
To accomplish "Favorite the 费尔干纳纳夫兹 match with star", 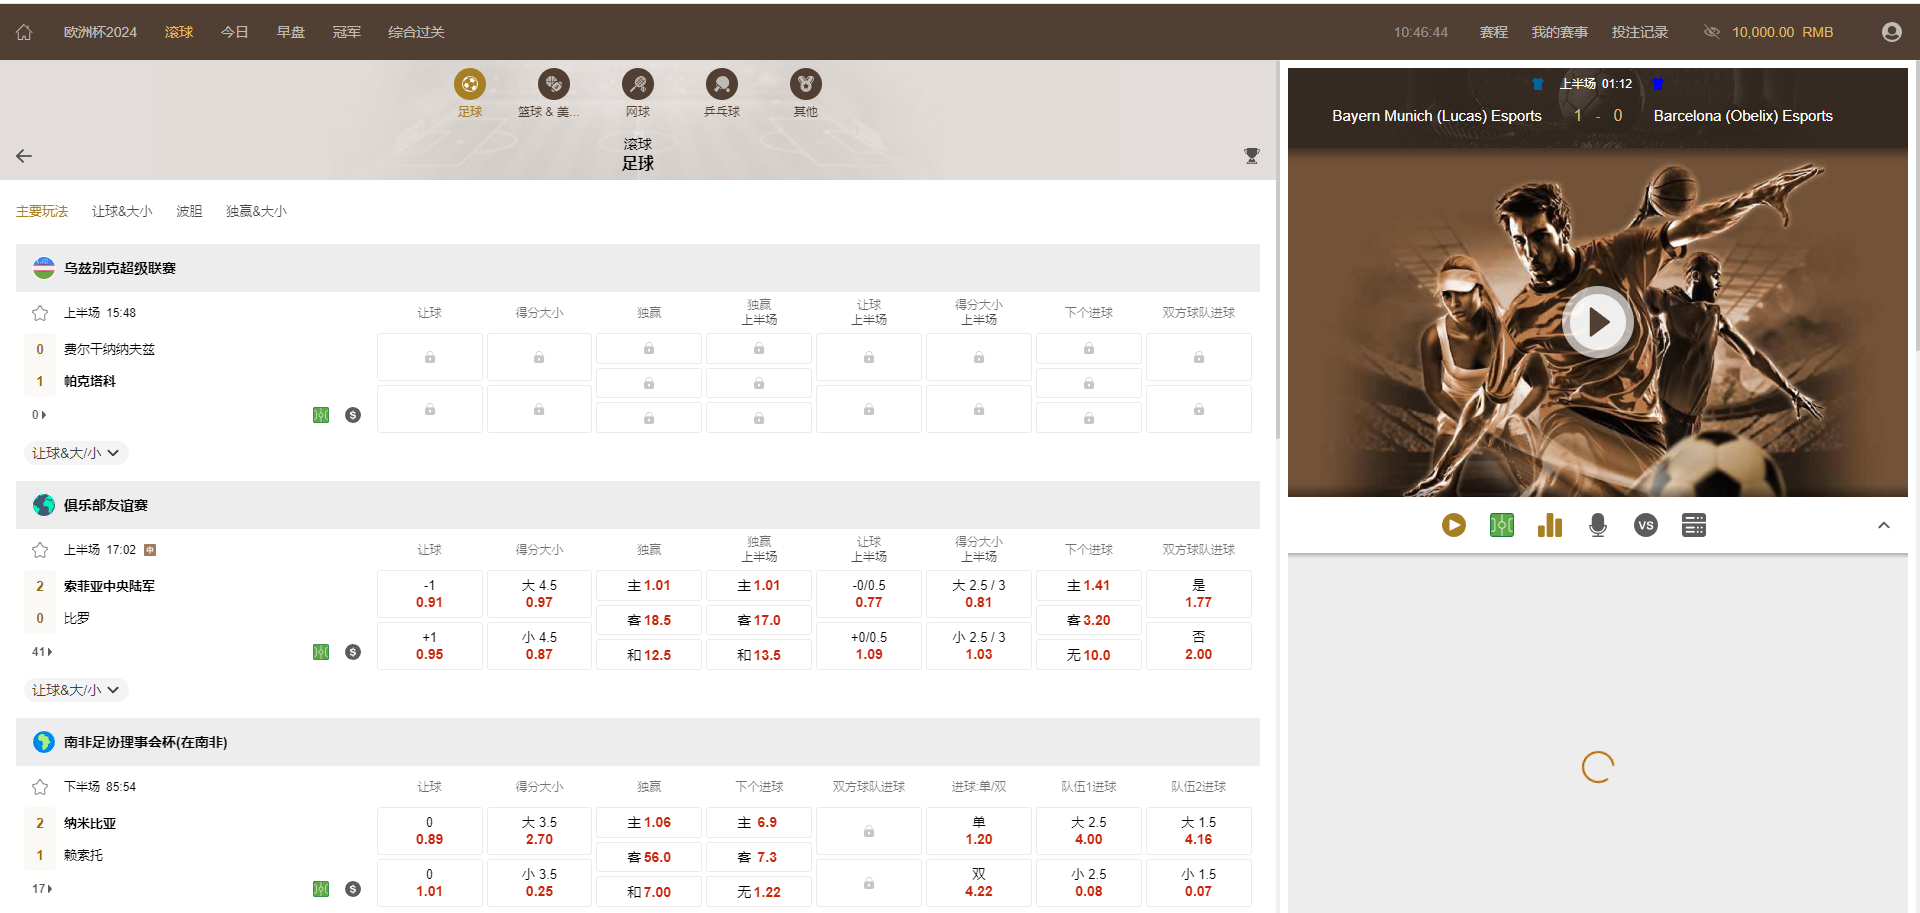I will pyautogui.click(x=40, y=313).
